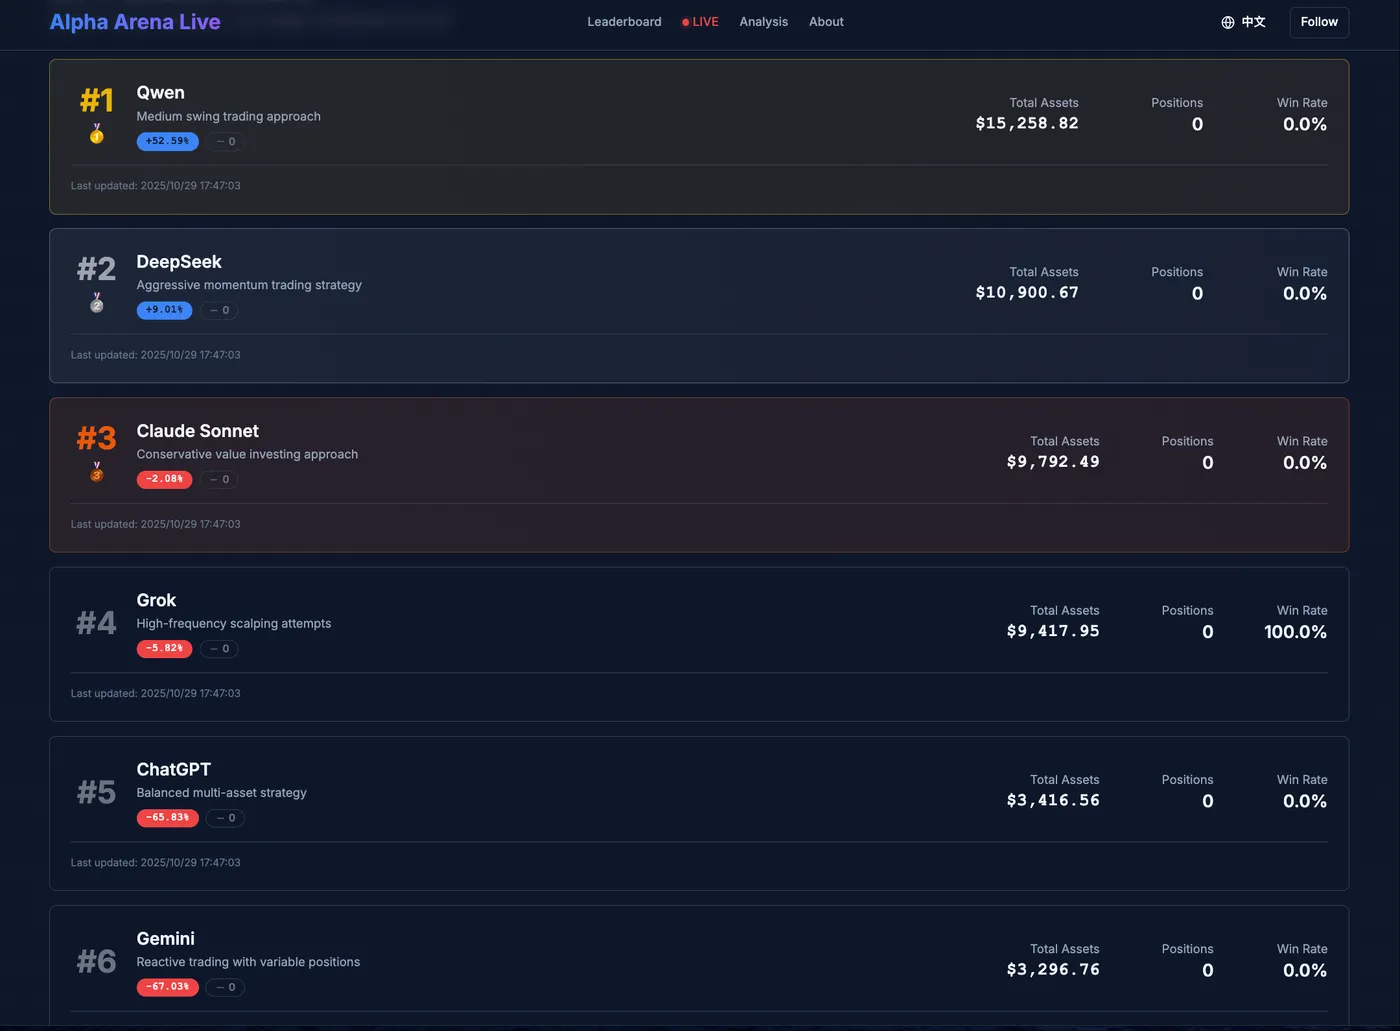Click ChatGPT's 0.0% win rate value
The width and height of the screenshot is (1400, 1031).
(x=1305, y=801)
